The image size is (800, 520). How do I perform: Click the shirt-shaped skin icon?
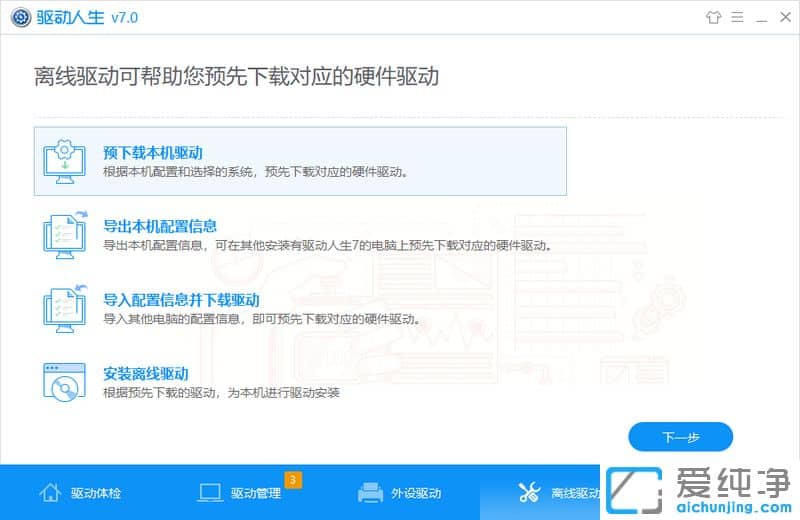[x=712, y=16]
